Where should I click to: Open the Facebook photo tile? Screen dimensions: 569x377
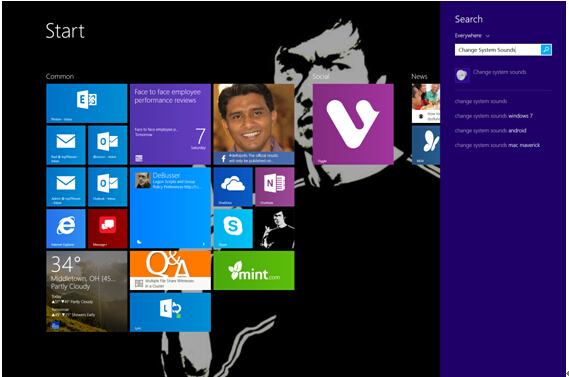click(254, 124)
